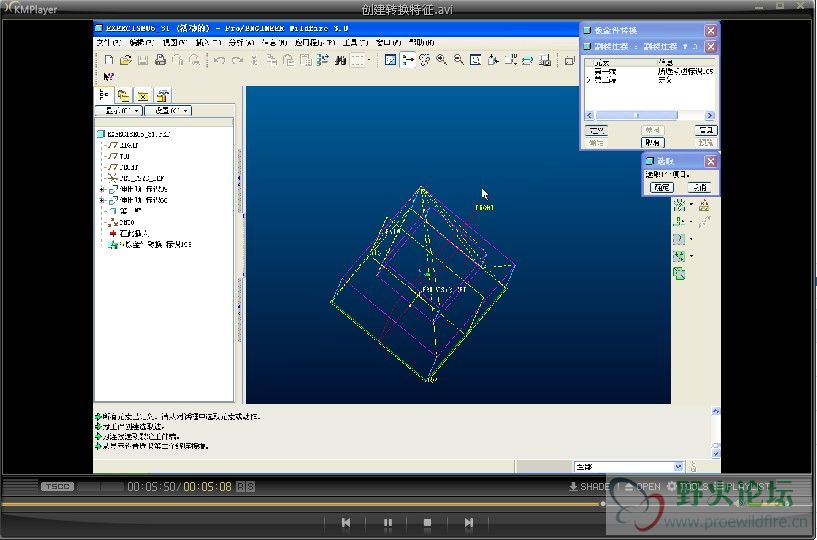Click the first sheet metal wall tool icon
817x540 pixels.
tap(679, 205)
